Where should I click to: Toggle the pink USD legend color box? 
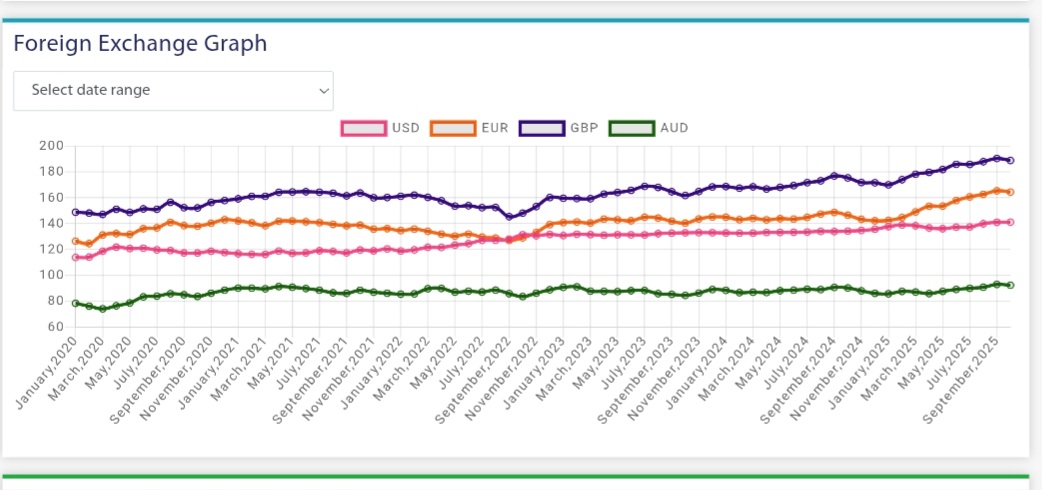coord(365,128)
